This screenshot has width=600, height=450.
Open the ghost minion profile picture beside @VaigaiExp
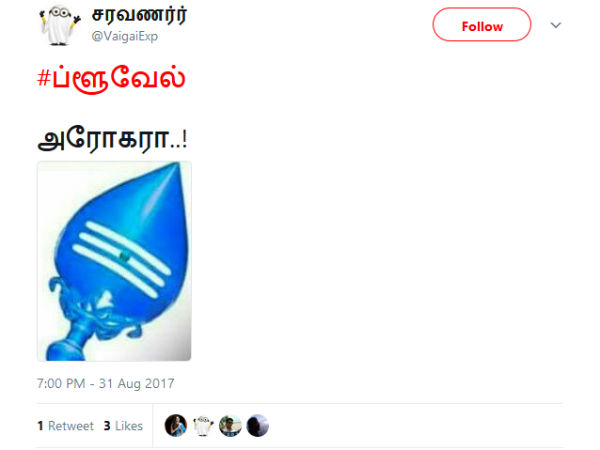click(60, 25)
